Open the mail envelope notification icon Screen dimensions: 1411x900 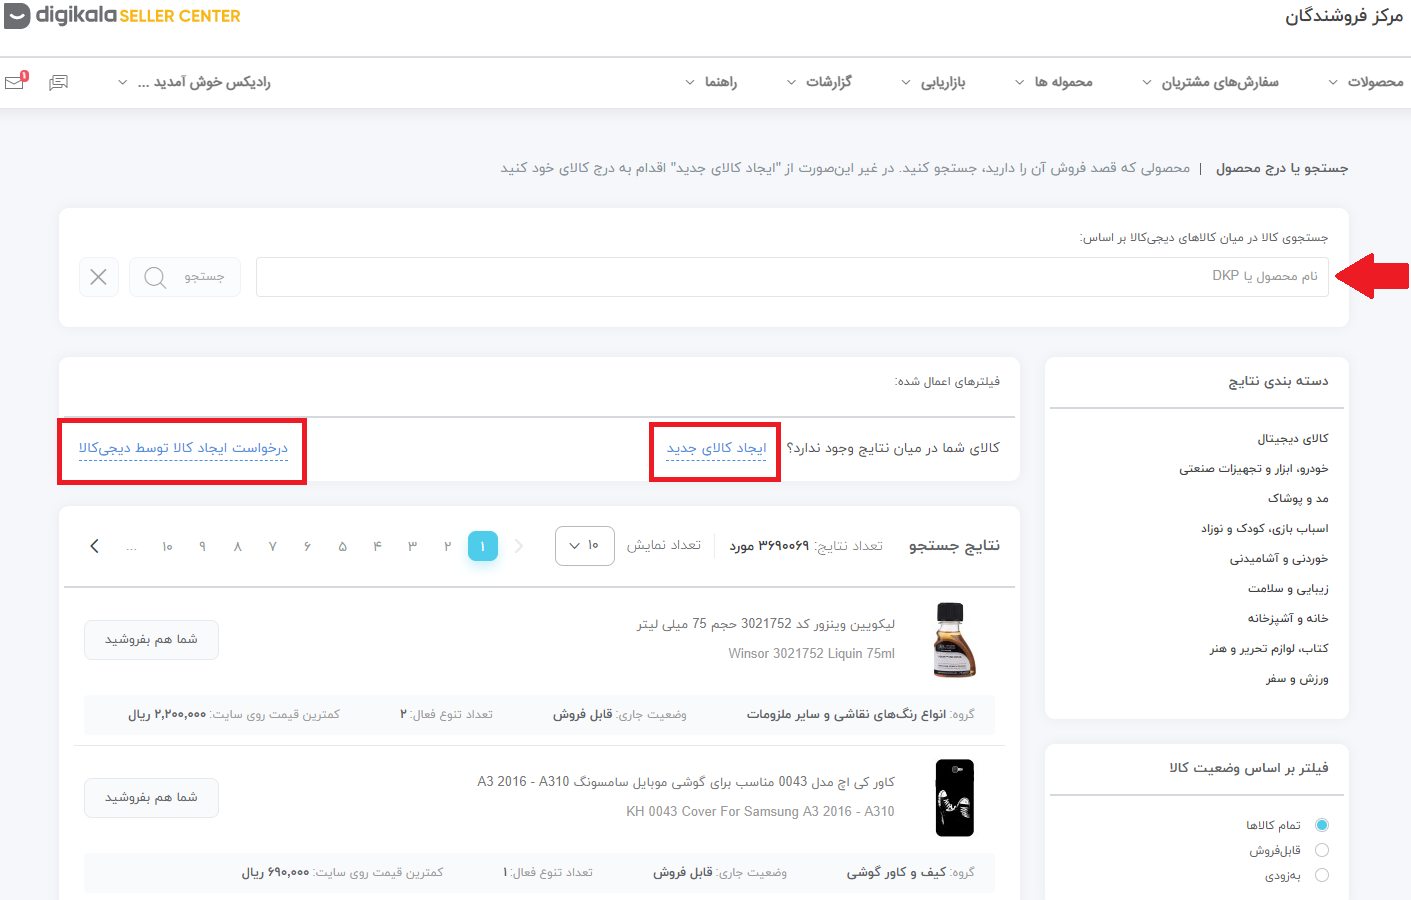[16, 81]
